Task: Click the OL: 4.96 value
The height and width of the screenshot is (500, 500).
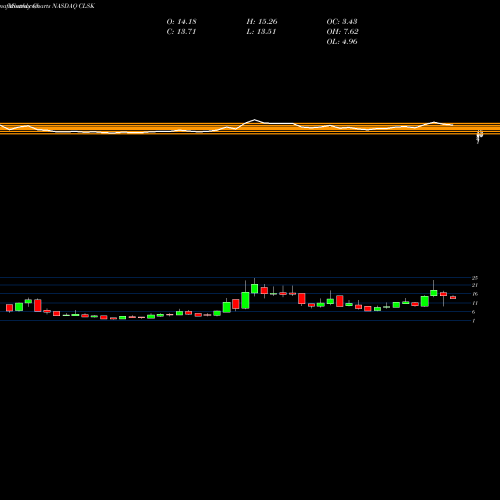Action: click(x=342, y=41)
